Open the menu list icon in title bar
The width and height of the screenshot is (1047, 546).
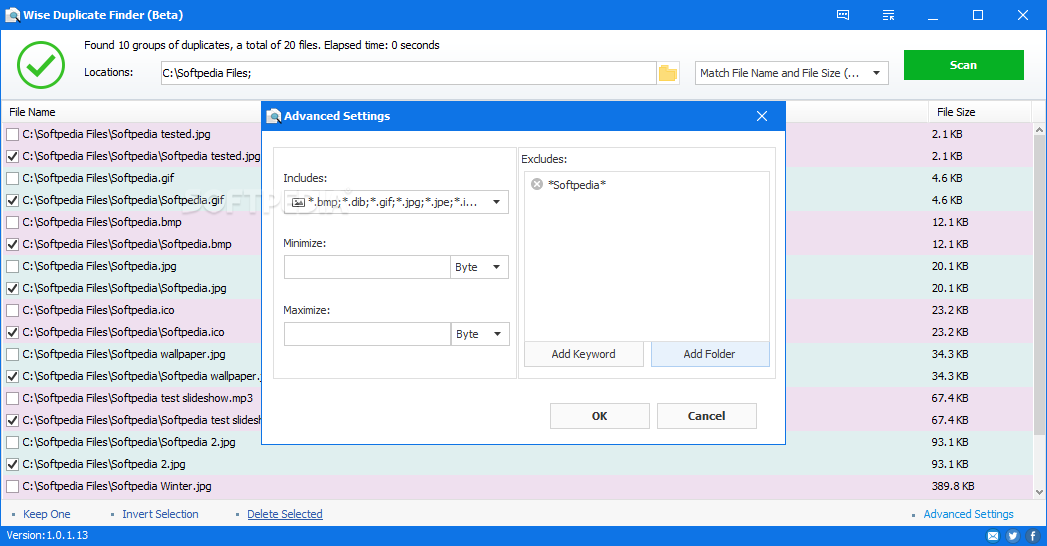[x=888, y=15]
